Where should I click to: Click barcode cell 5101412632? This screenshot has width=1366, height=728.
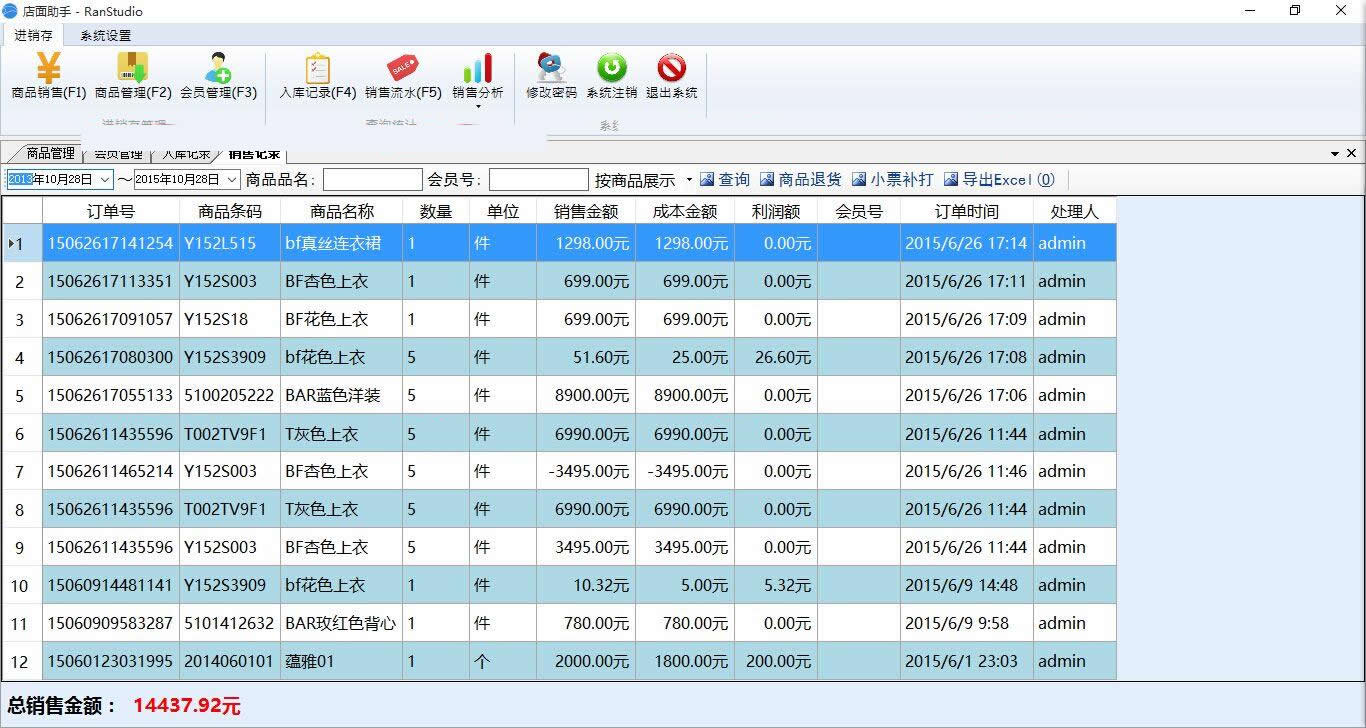click(230, 623)
